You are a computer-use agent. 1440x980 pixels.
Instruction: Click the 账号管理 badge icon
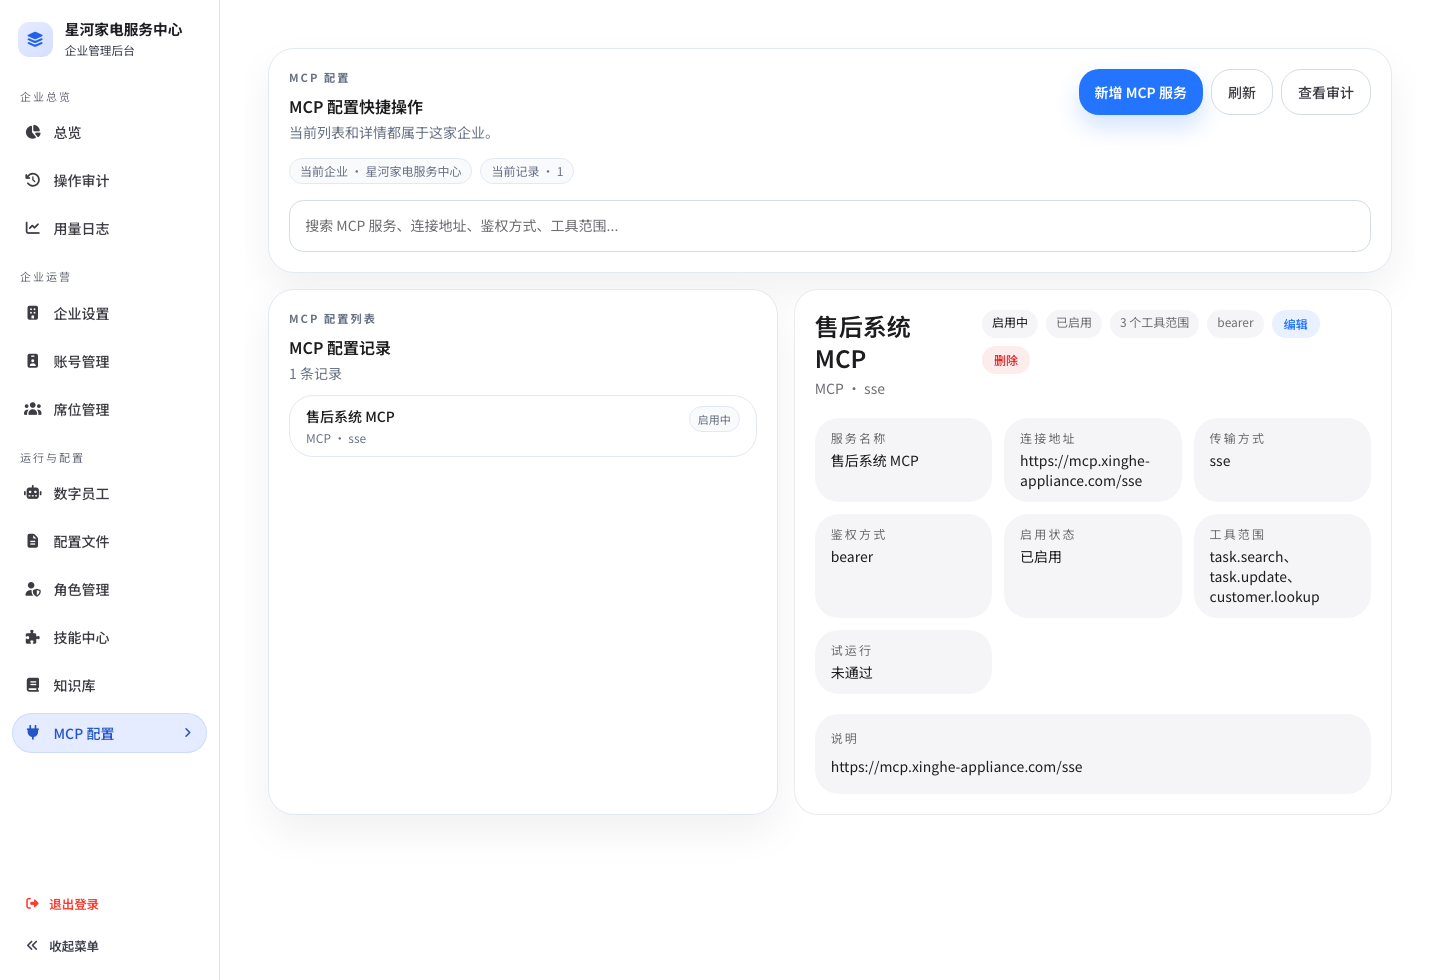[x=33, y=361]
